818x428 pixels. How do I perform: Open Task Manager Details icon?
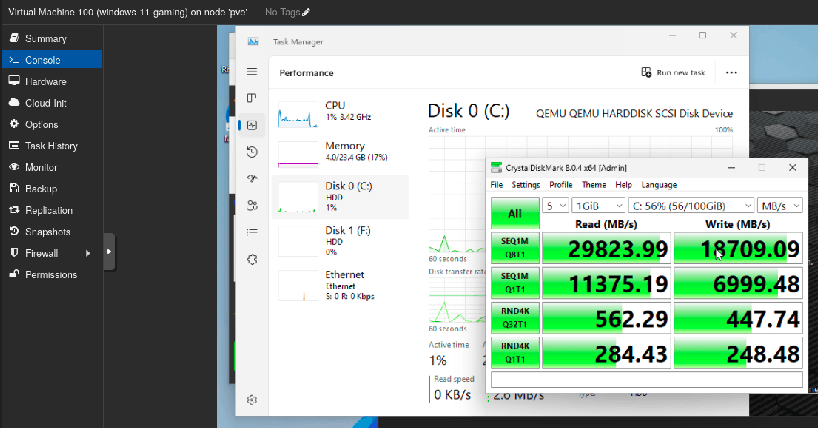(252, 231)
